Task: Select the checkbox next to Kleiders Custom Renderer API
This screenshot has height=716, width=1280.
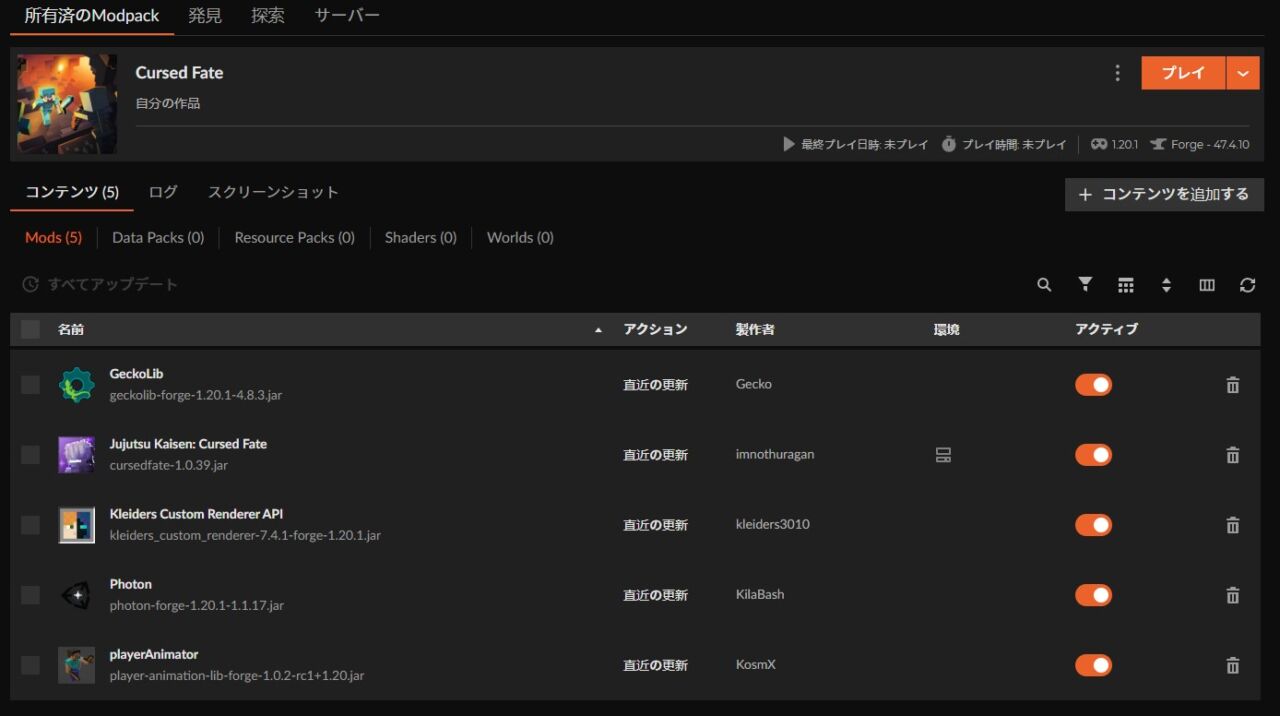Action: pos(29,524)
